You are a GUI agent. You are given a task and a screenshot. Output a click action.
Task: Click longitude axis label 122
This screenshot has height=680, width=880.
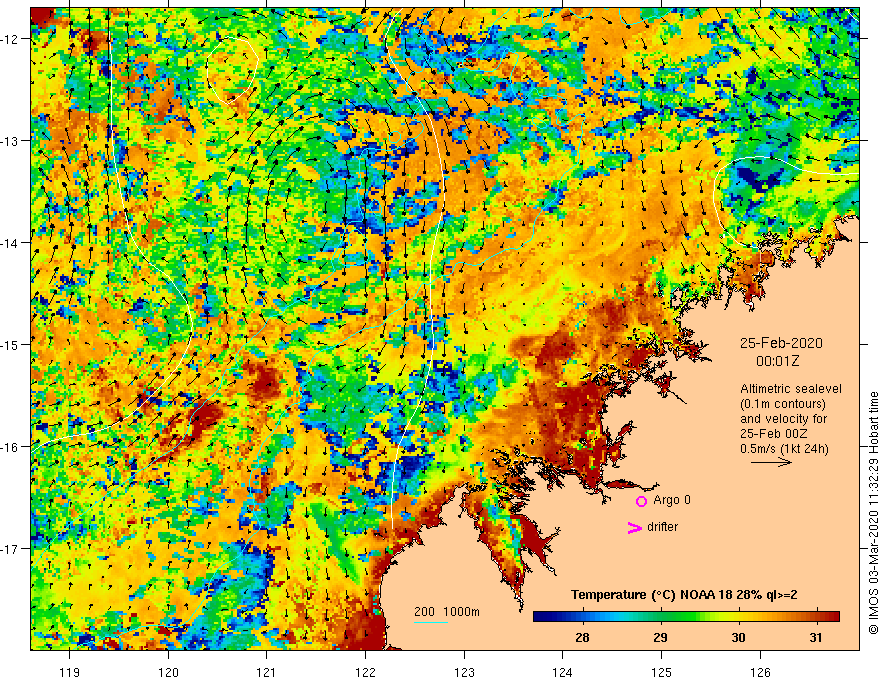click(365, 672)
